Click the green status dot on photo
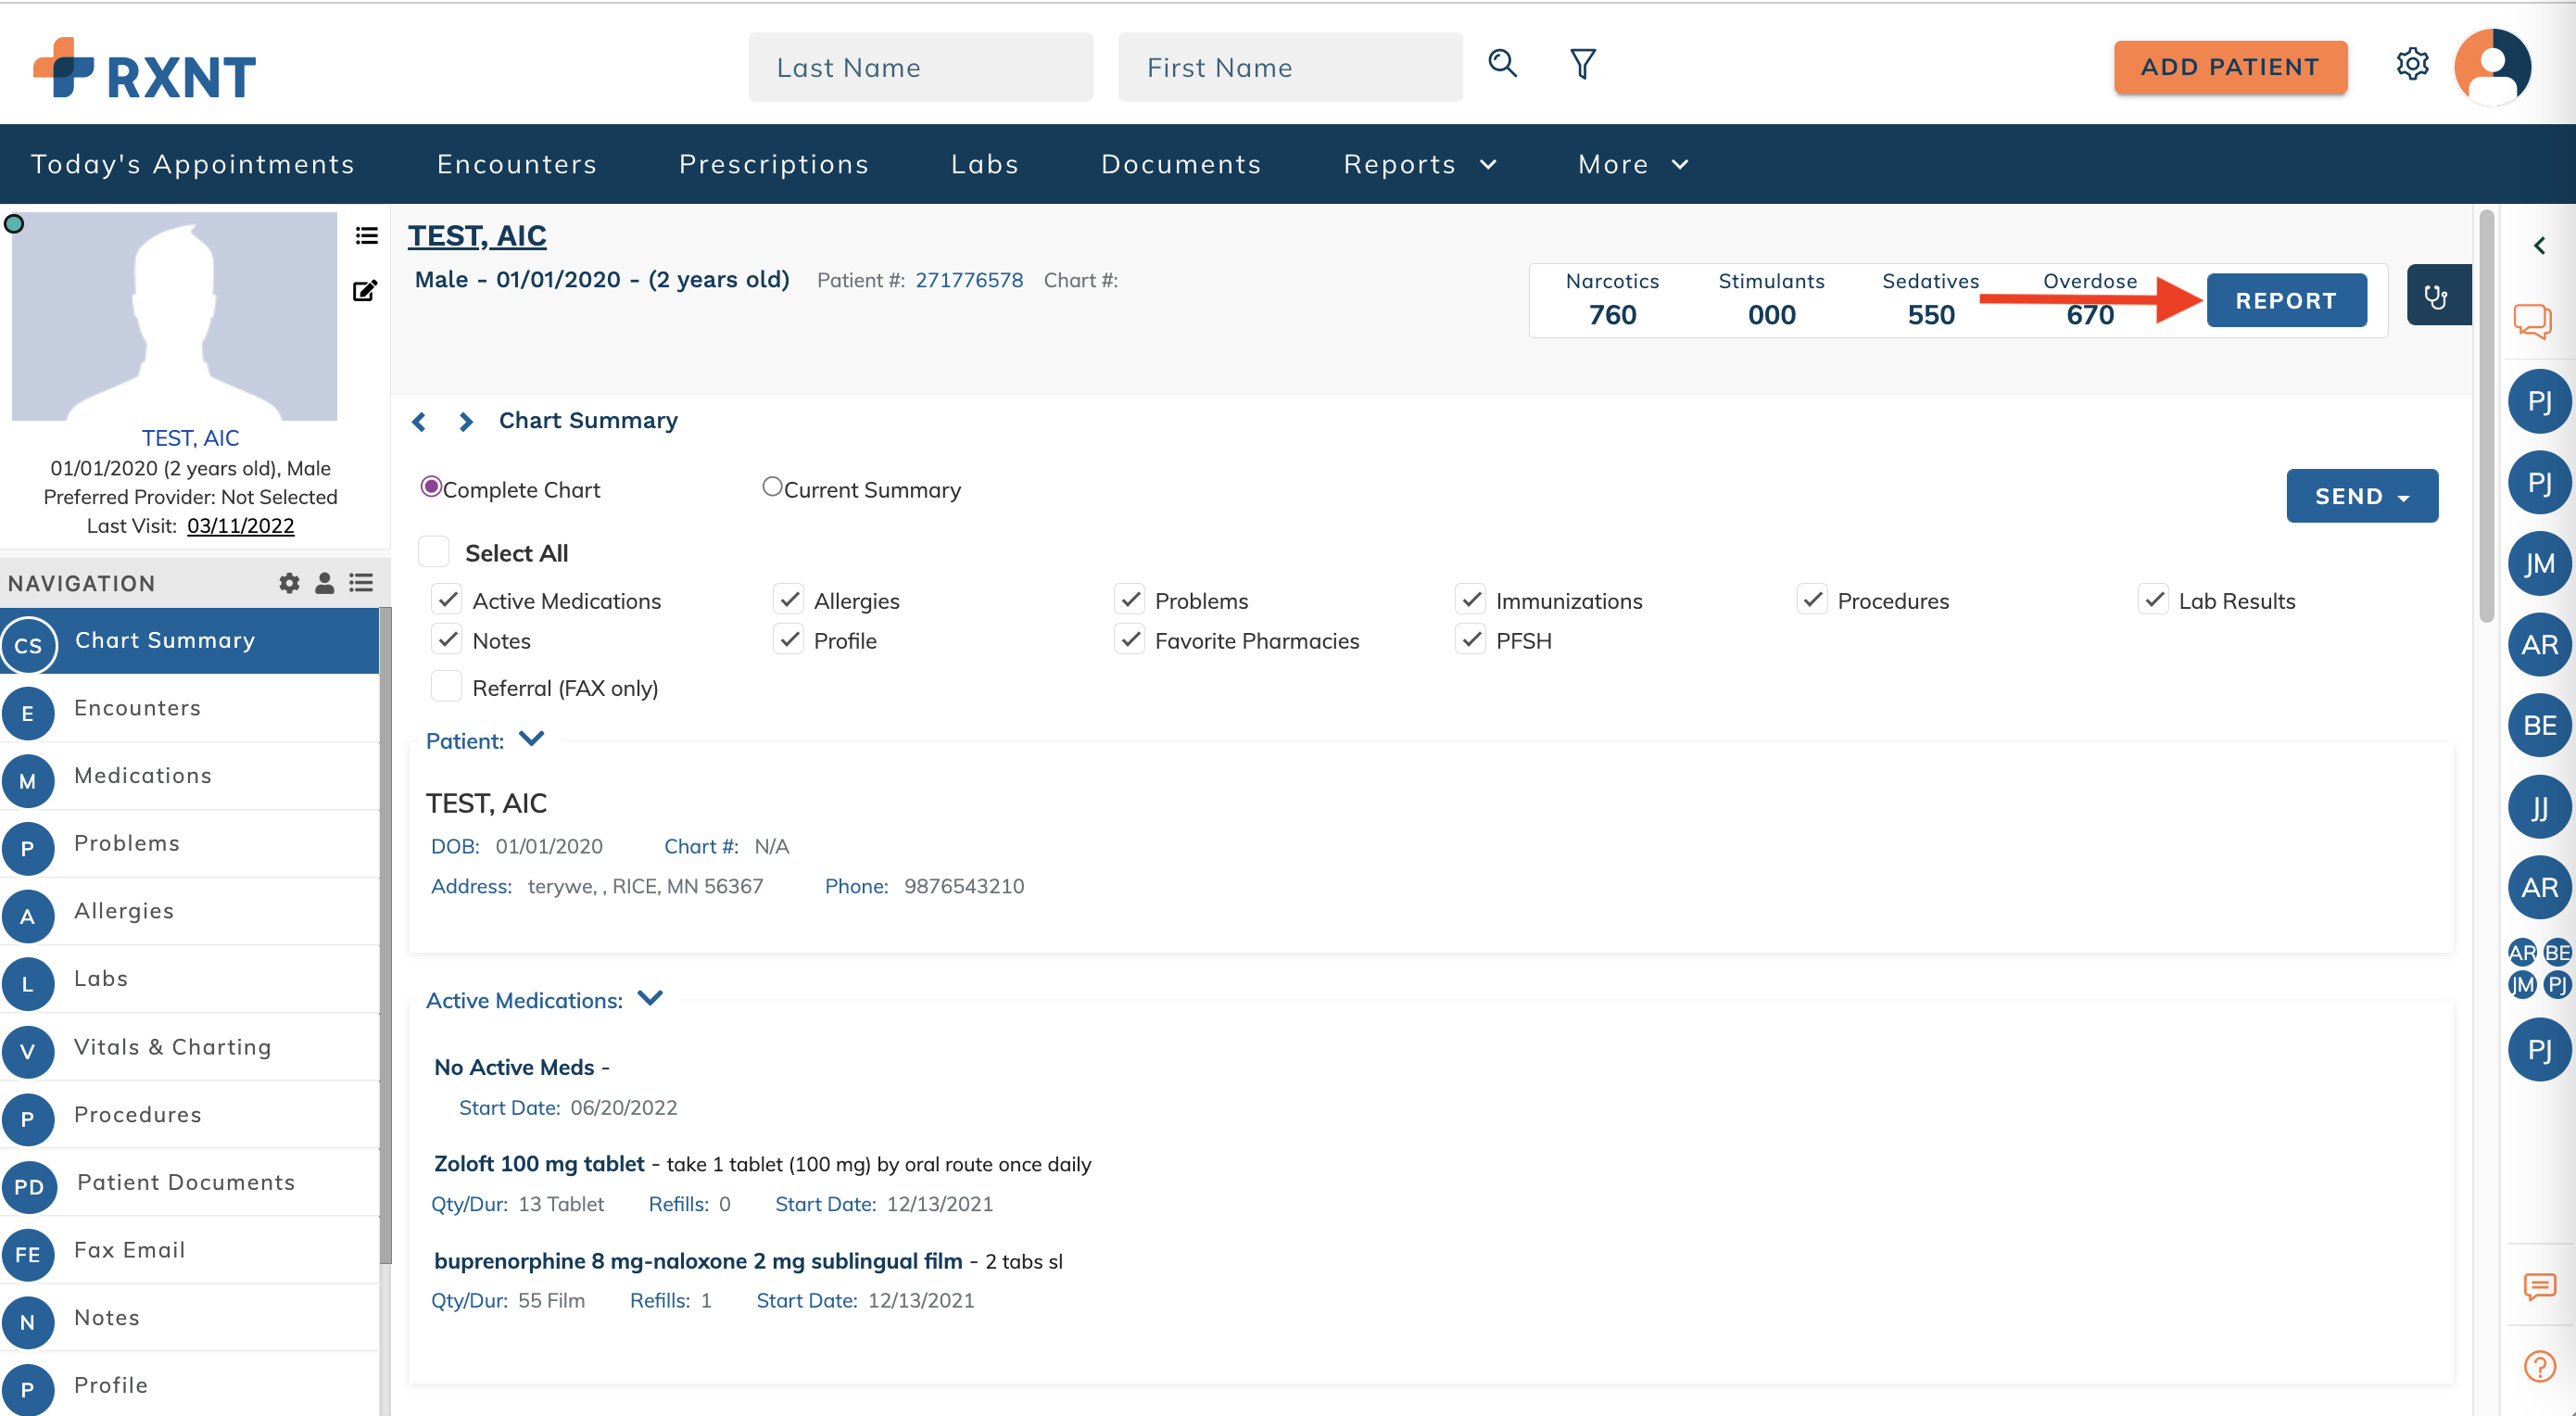 [14, 224]
